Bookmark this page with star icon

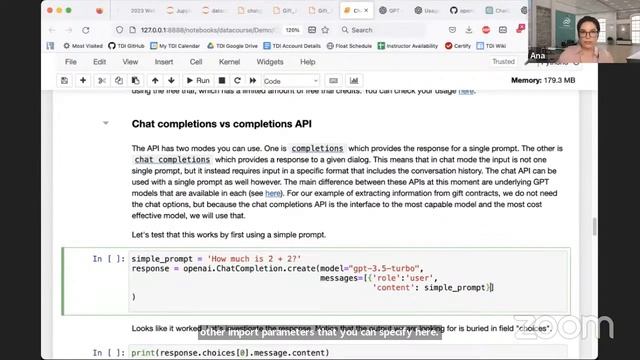coord(325,30)
